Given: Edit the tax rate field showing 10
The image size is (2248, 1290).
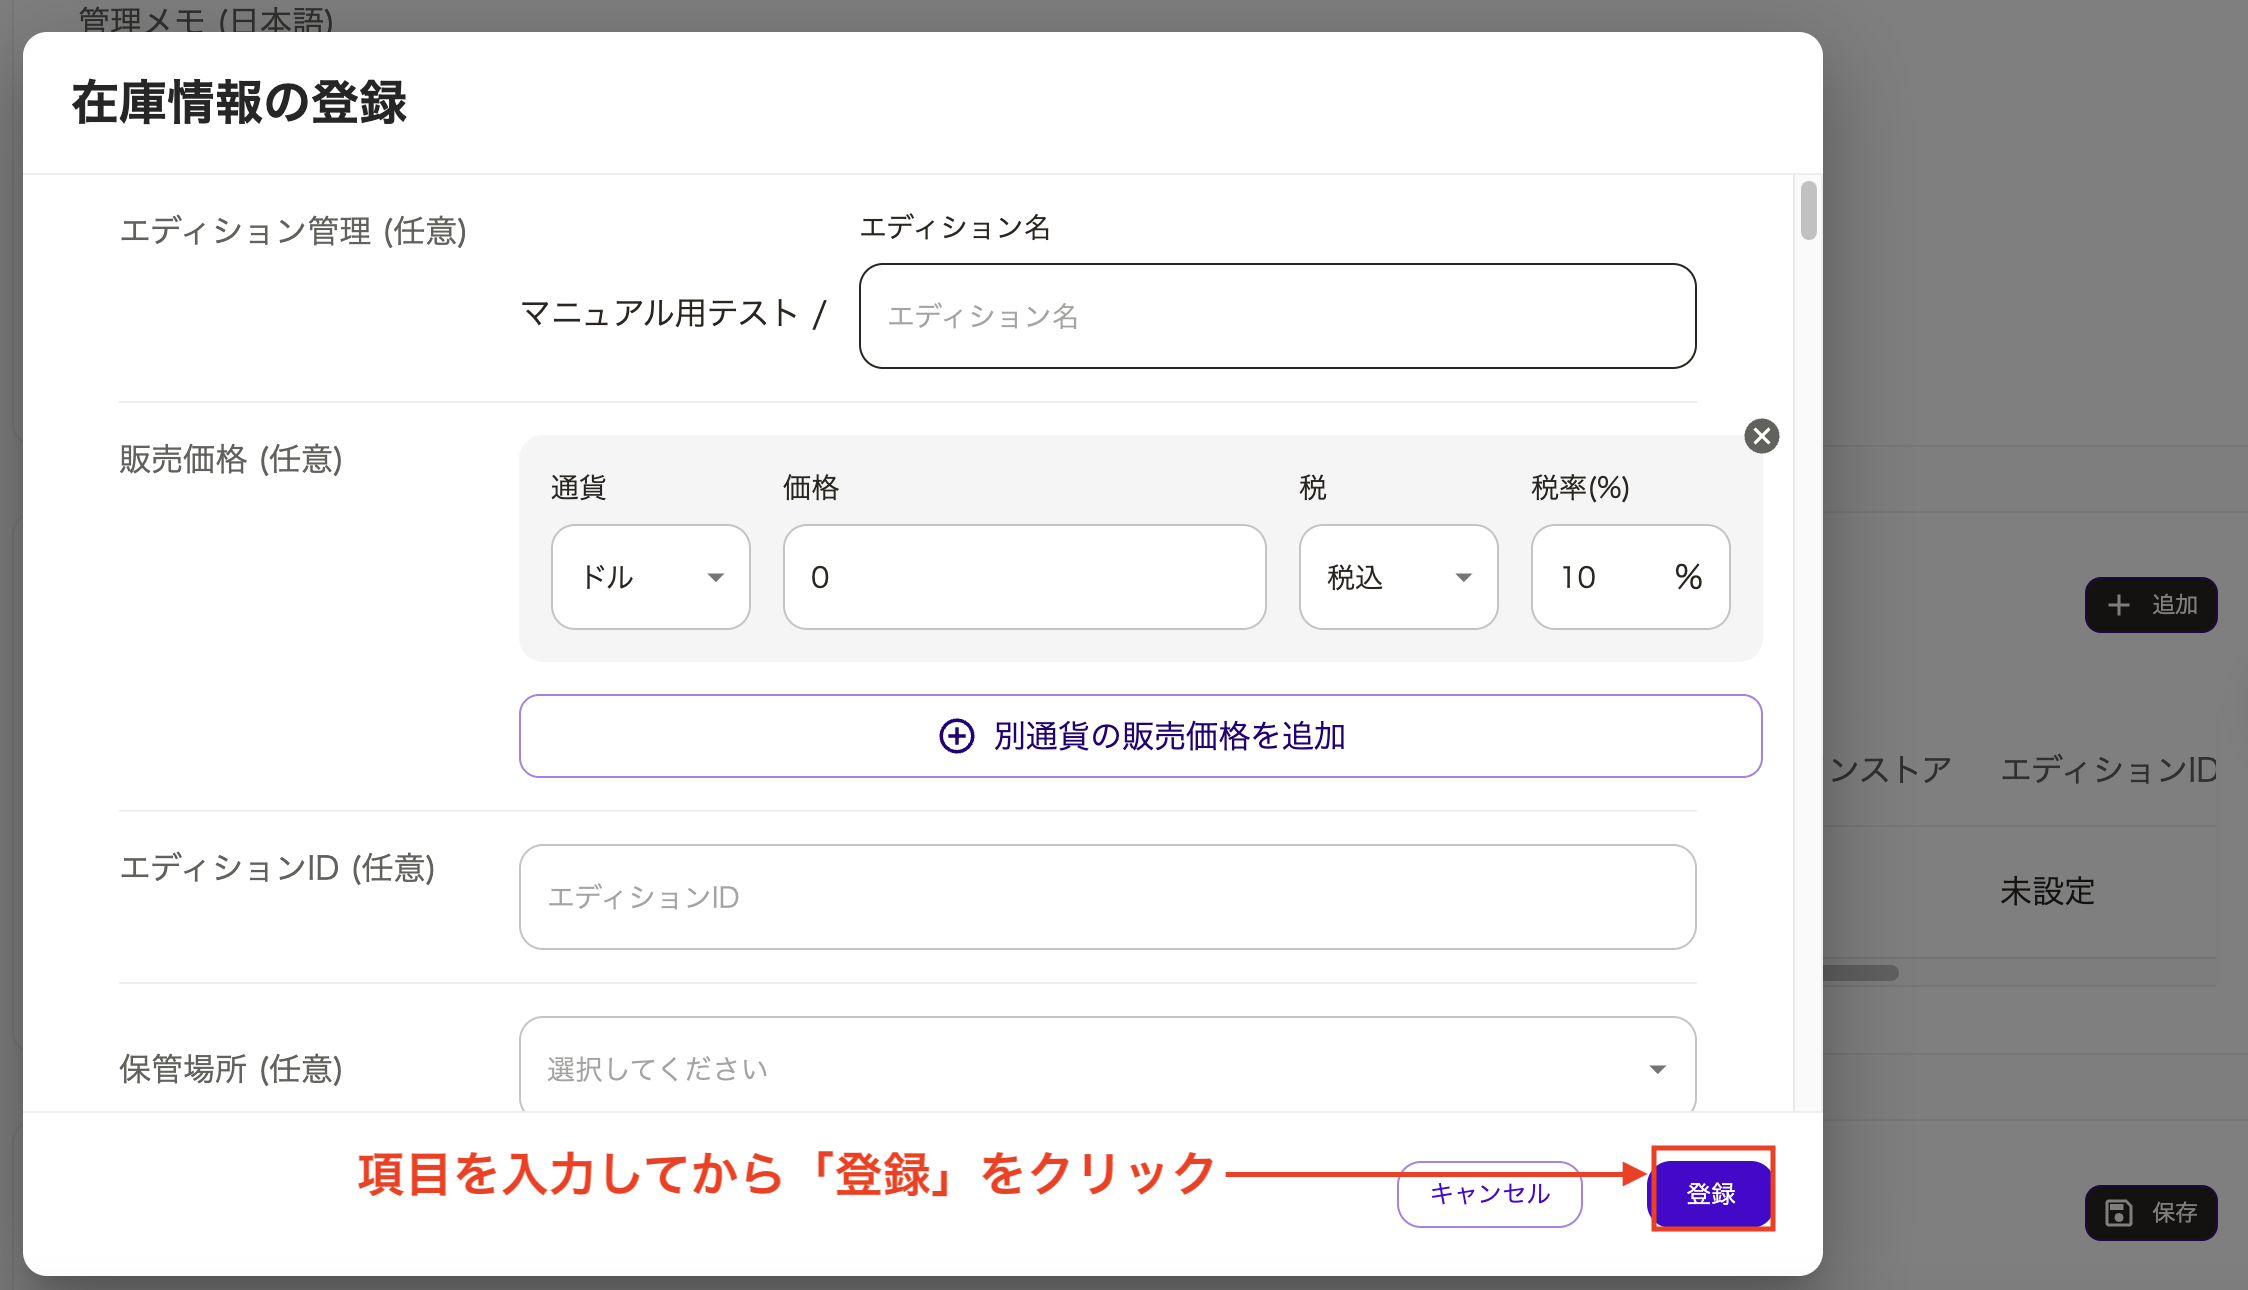Looking at the screenshot, I should click(x=1630, y=577).
